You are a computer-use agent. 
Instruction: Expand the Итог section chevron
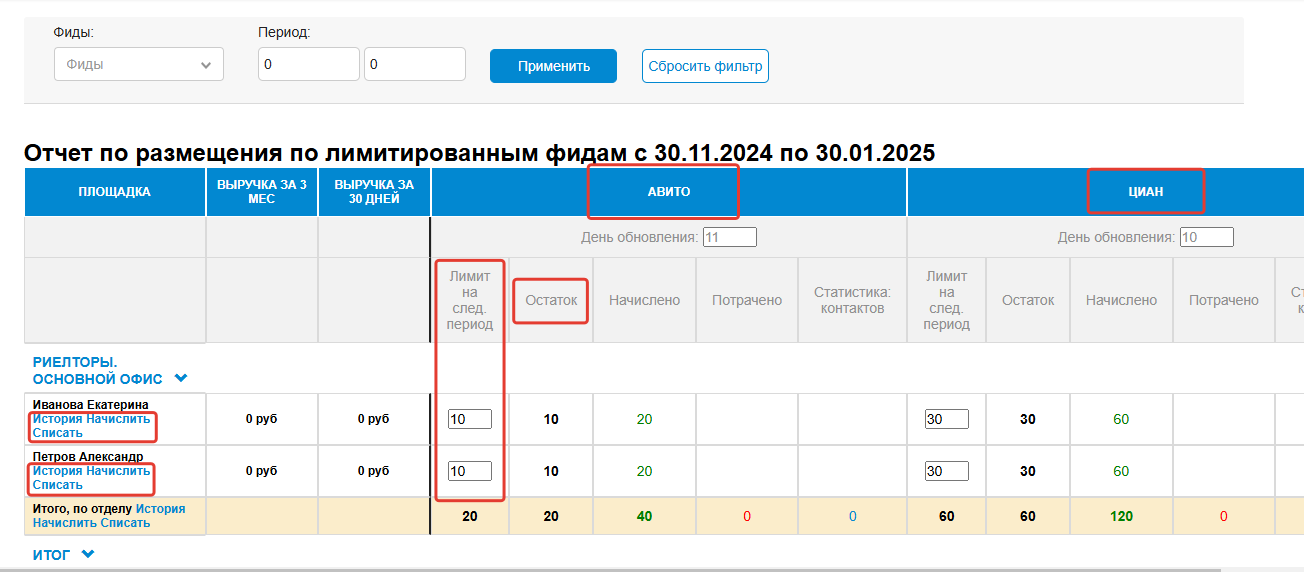pyautogui.click(x=88, y=554)
